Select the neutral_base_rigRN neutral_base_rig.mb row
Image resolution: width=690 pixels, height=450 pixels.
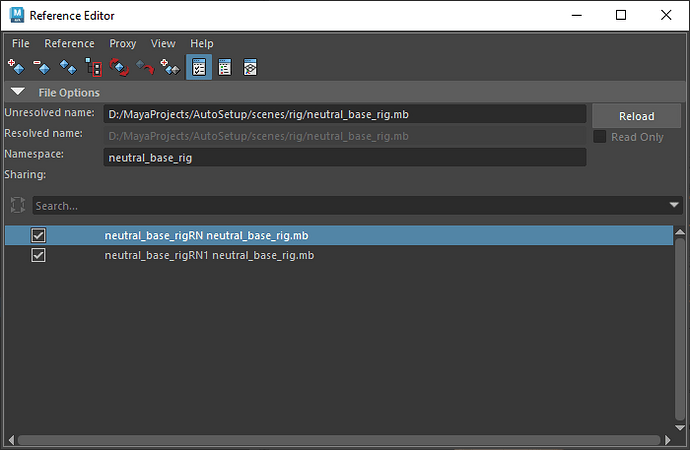click(x=339, y=235)
